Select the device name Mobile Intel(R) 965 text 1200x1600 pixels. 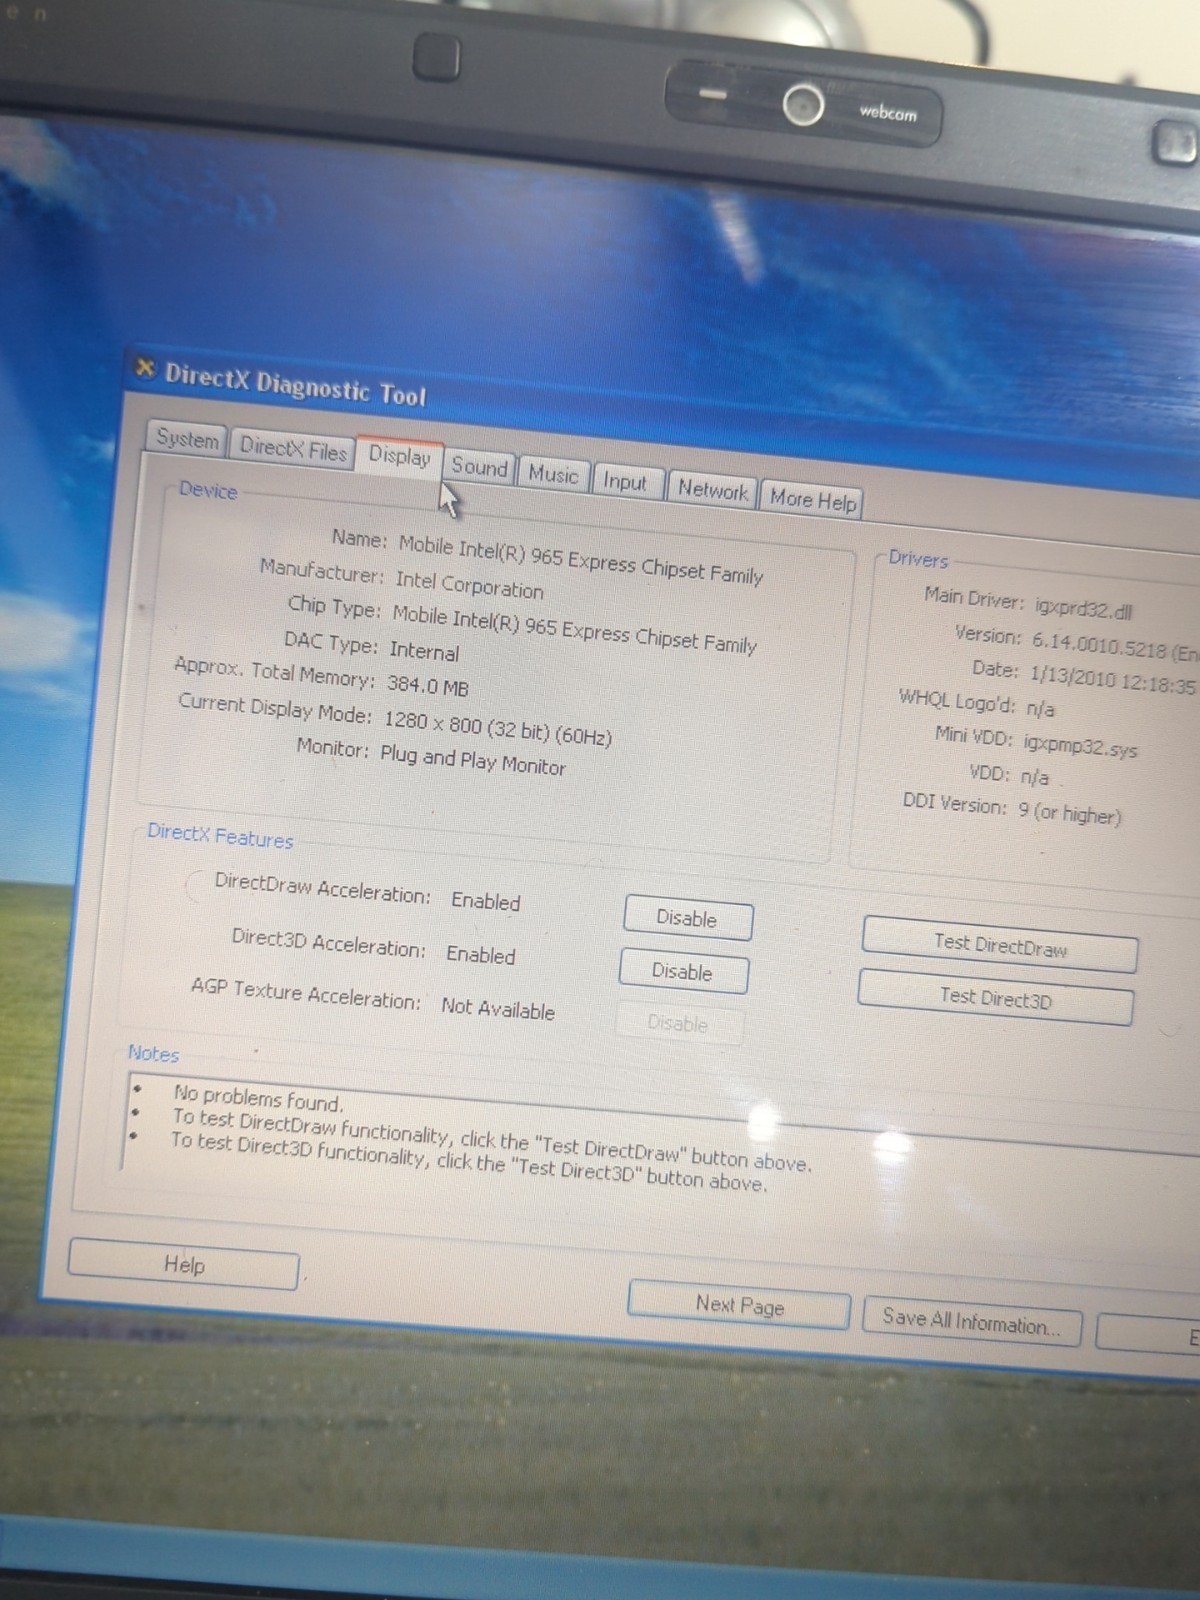click(x=581, y=560)
